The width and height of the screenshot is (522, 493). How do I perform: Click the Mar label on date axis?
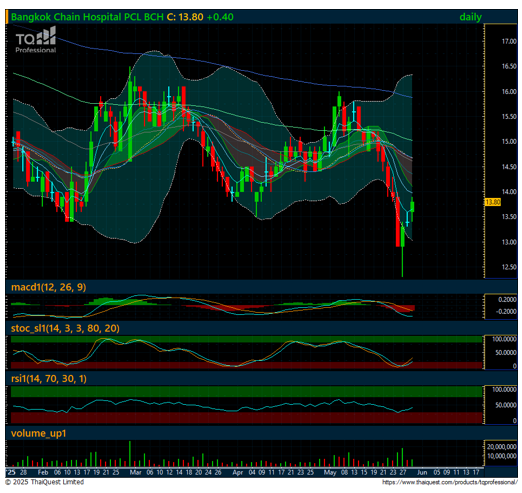[135, 472]
